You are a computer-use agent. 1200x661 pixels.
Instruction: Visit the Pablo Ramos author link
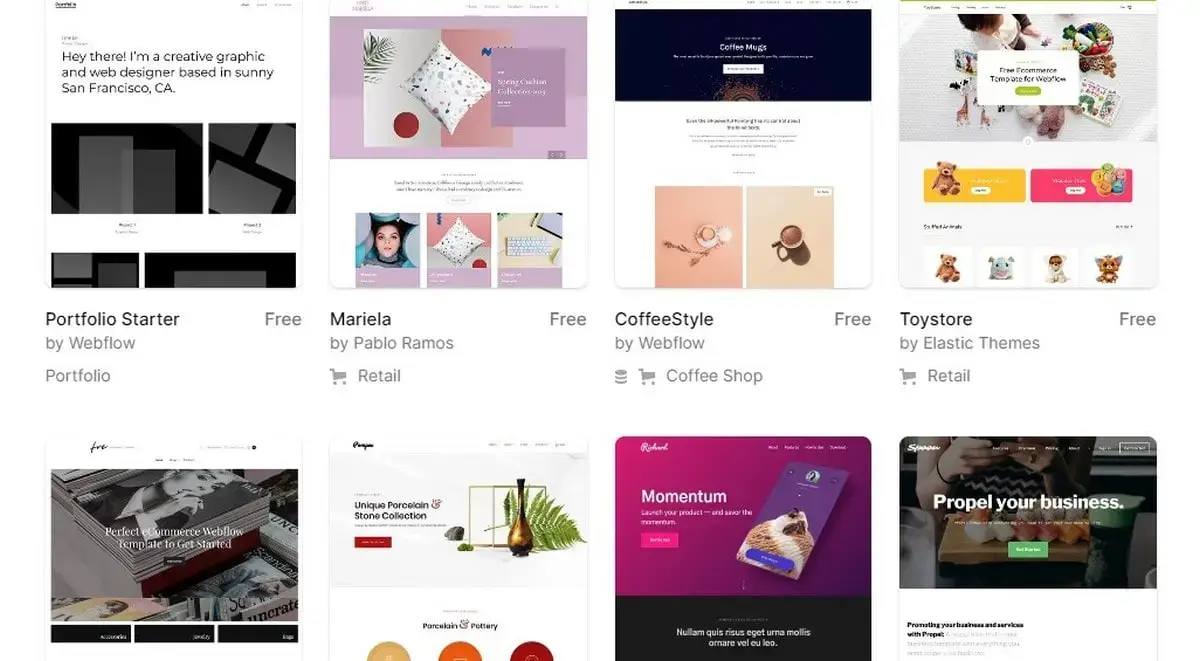click(404, 343)
